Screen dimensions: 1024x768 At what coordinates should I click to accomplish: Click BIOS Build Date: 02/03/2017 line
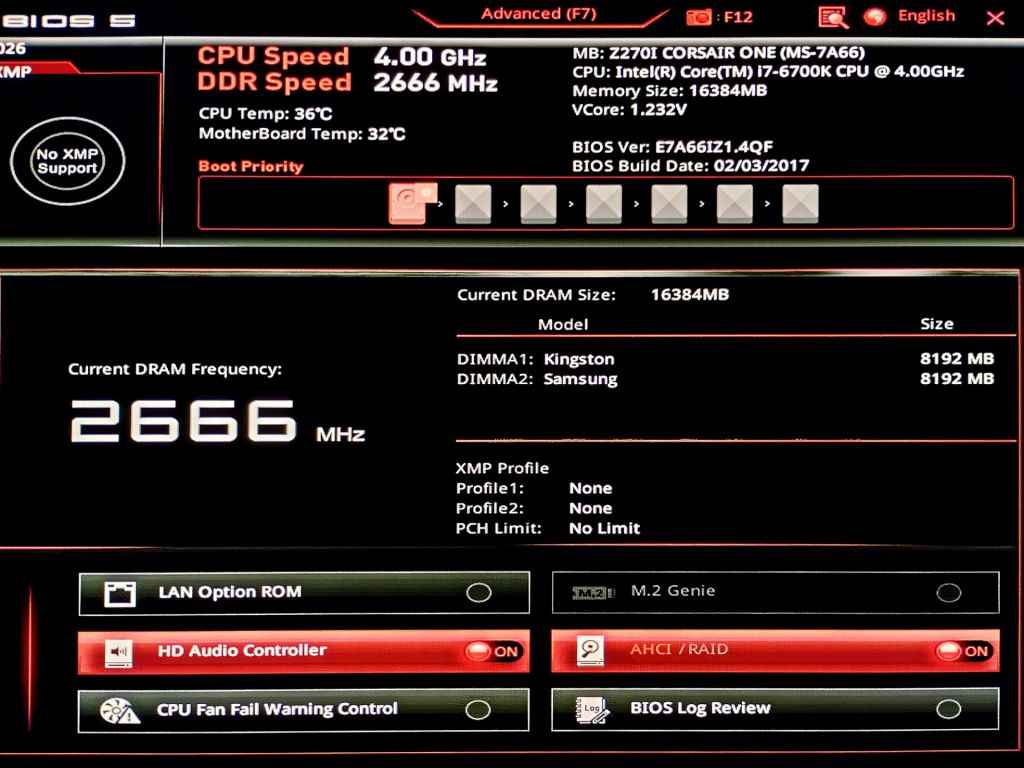point(690,166)
